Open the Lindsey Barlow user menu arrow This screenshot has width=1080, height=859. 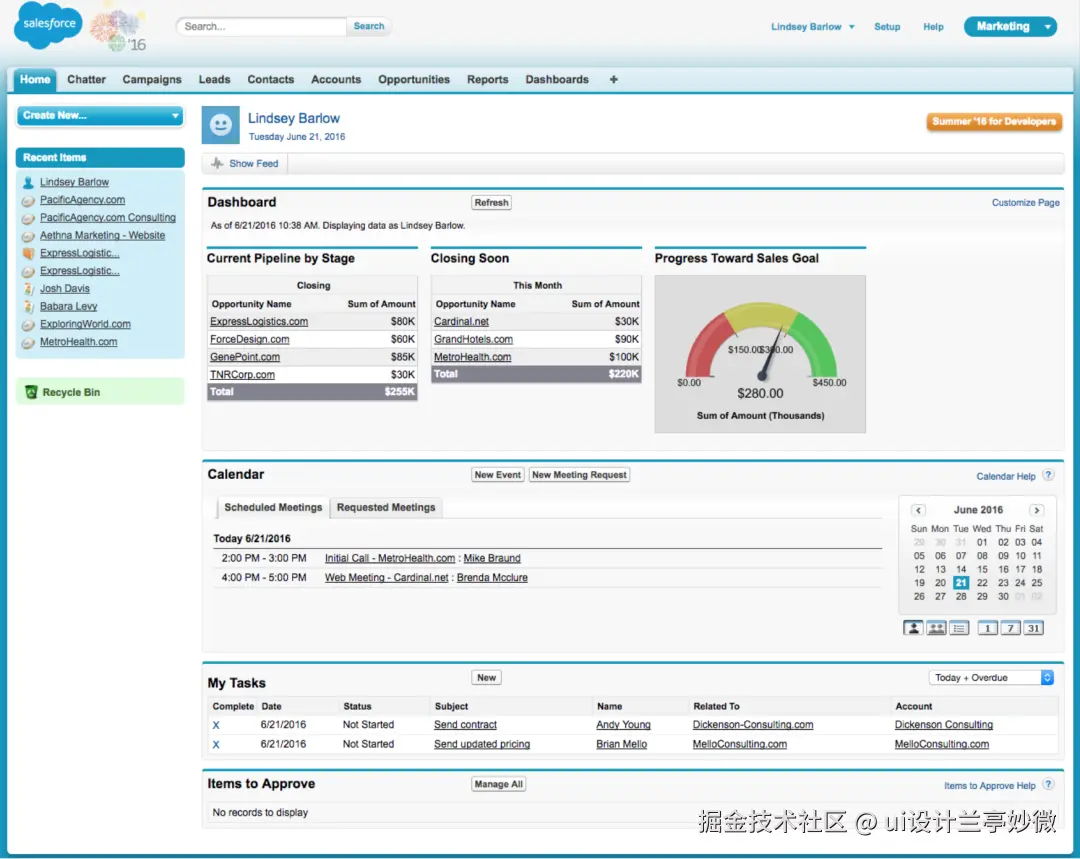851,27
